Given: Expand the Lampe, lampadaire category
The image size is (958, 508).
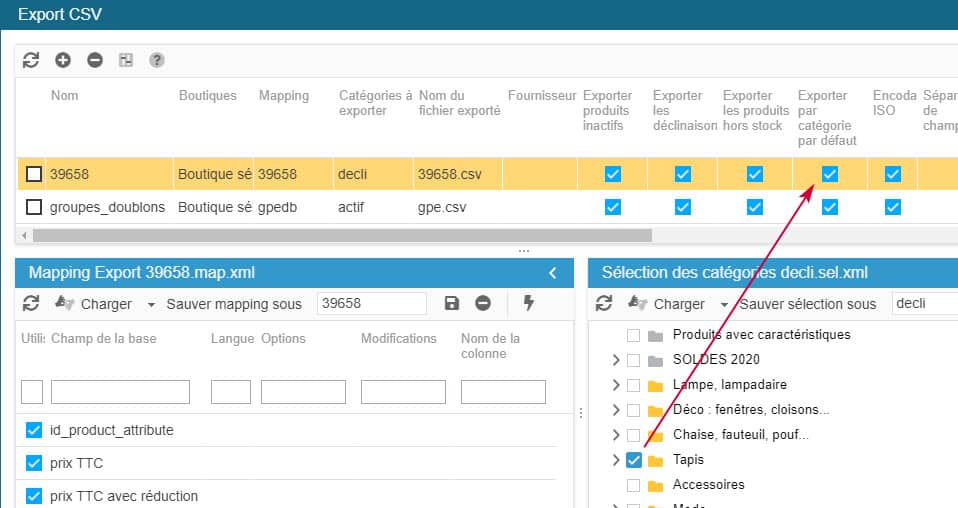Looking at the screenshot, I should pyautogui.click(x=616, y=385).
